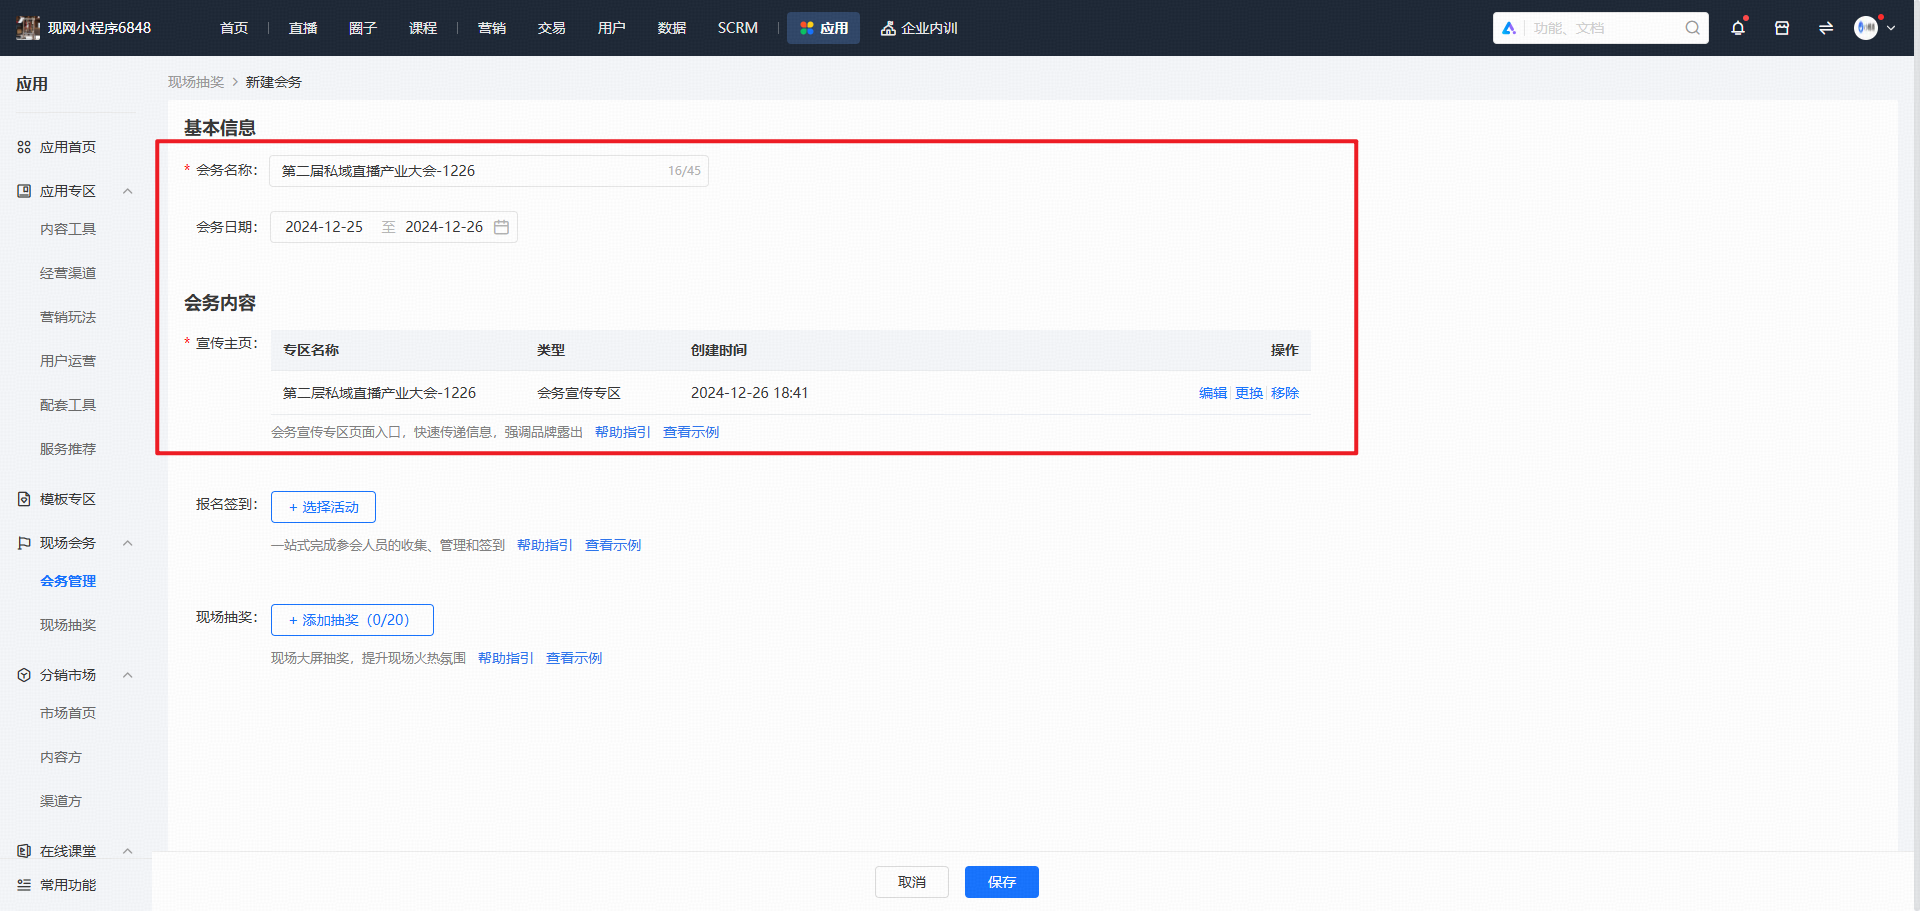Open 渠道方 in sidebar
This screenshot has width=1920, height=911.
click(x=61, y=801)
